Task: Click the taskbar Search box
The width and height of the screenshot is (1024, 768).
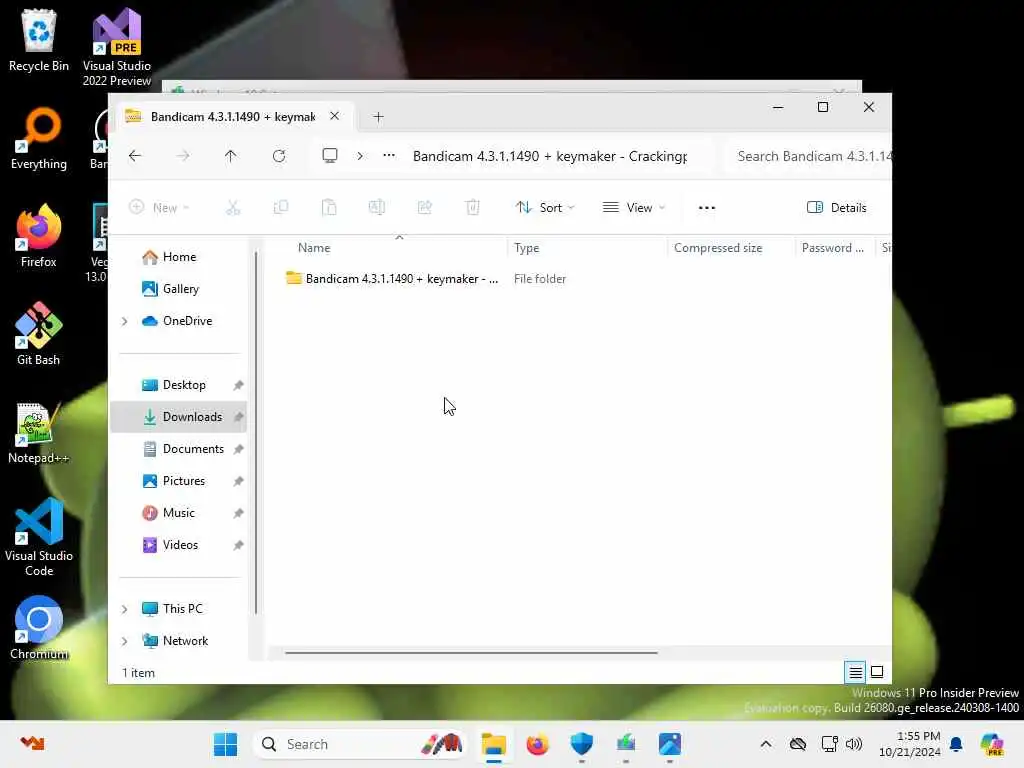Action: point(359,744)
